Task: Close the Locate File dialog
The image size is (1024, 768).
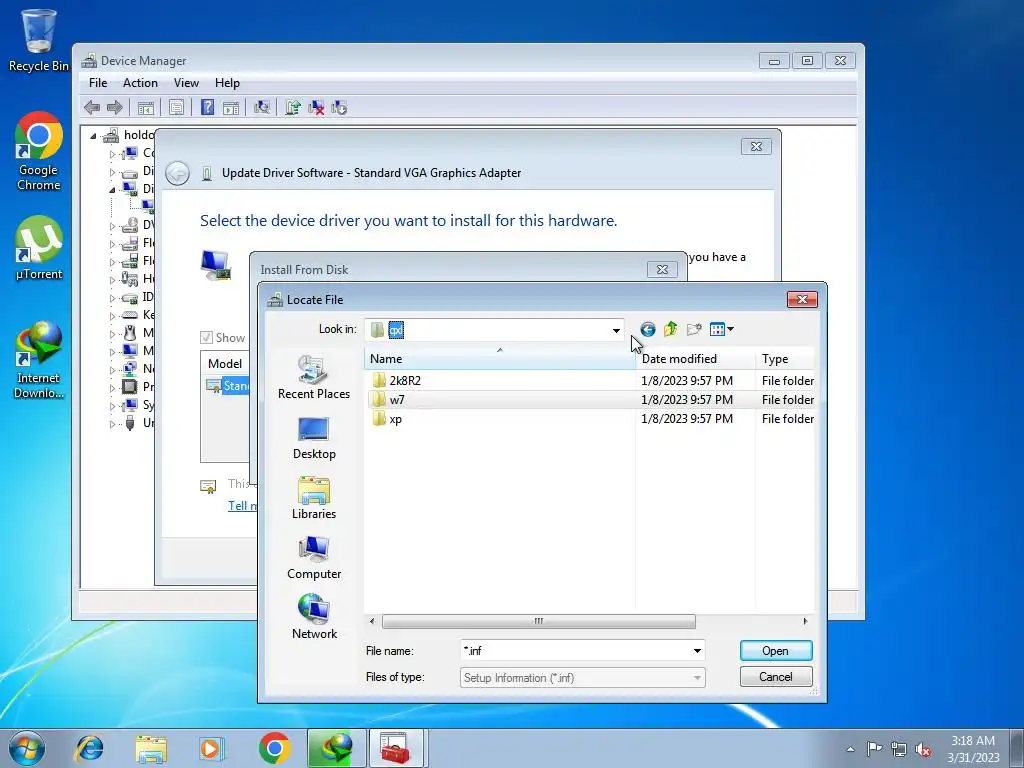Action: point(802,299)
